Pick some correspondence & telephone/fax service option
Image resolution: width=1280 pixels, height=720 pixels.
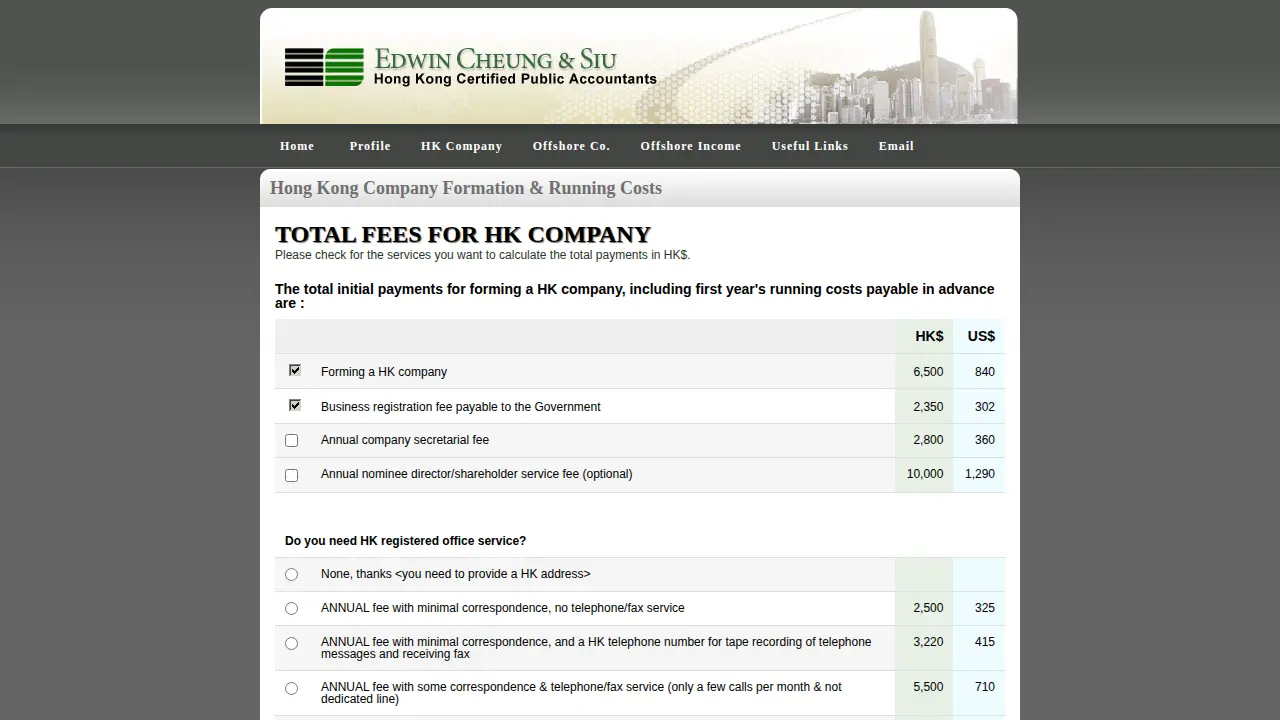291,688
